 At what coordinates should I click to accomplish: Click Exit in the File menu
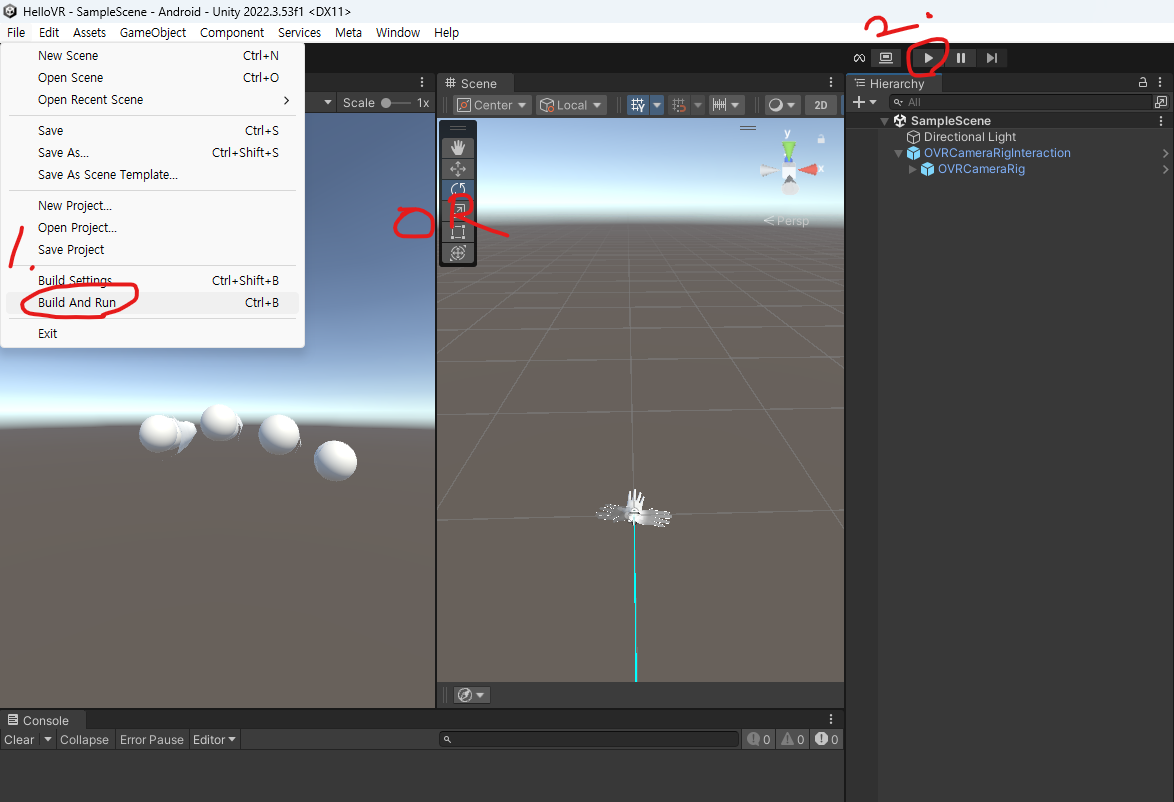(x=153, y=334)
